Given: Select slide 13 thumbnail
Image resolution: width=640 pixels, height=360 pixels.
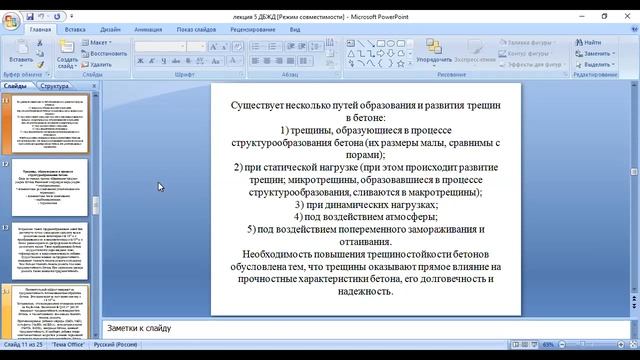Looking at the screenshot, I should click(x=49, y=251).
